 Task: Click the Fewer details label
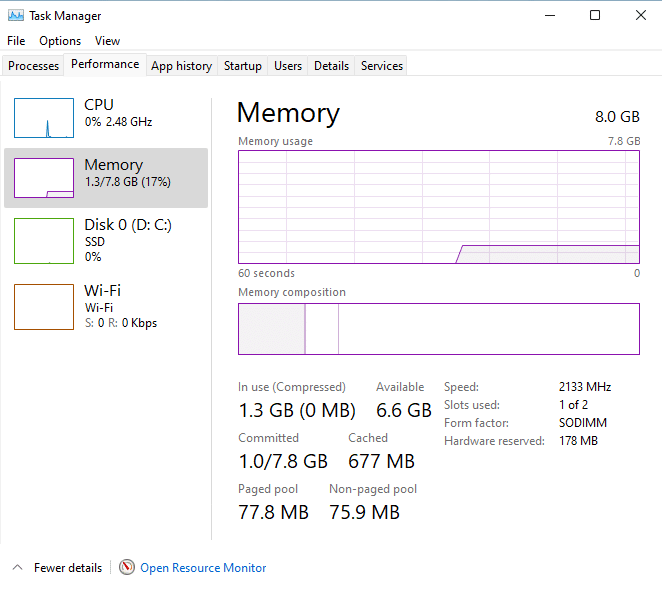68,568
